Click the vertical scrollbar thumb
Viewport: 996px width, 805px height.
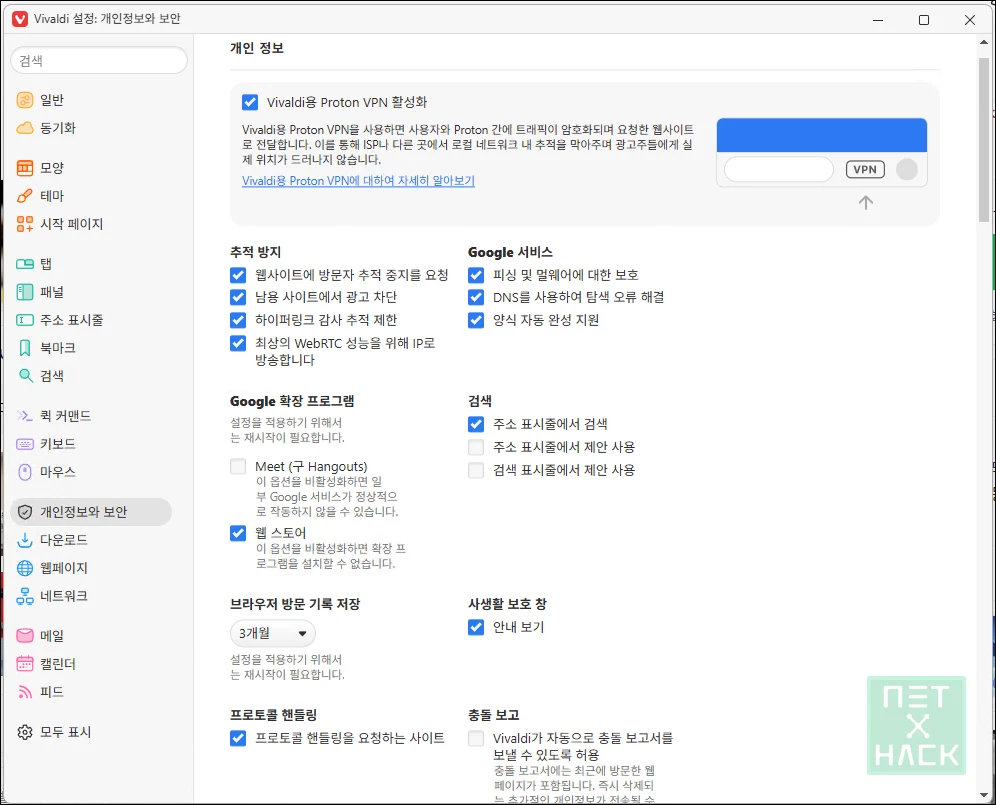click(984, 139)
